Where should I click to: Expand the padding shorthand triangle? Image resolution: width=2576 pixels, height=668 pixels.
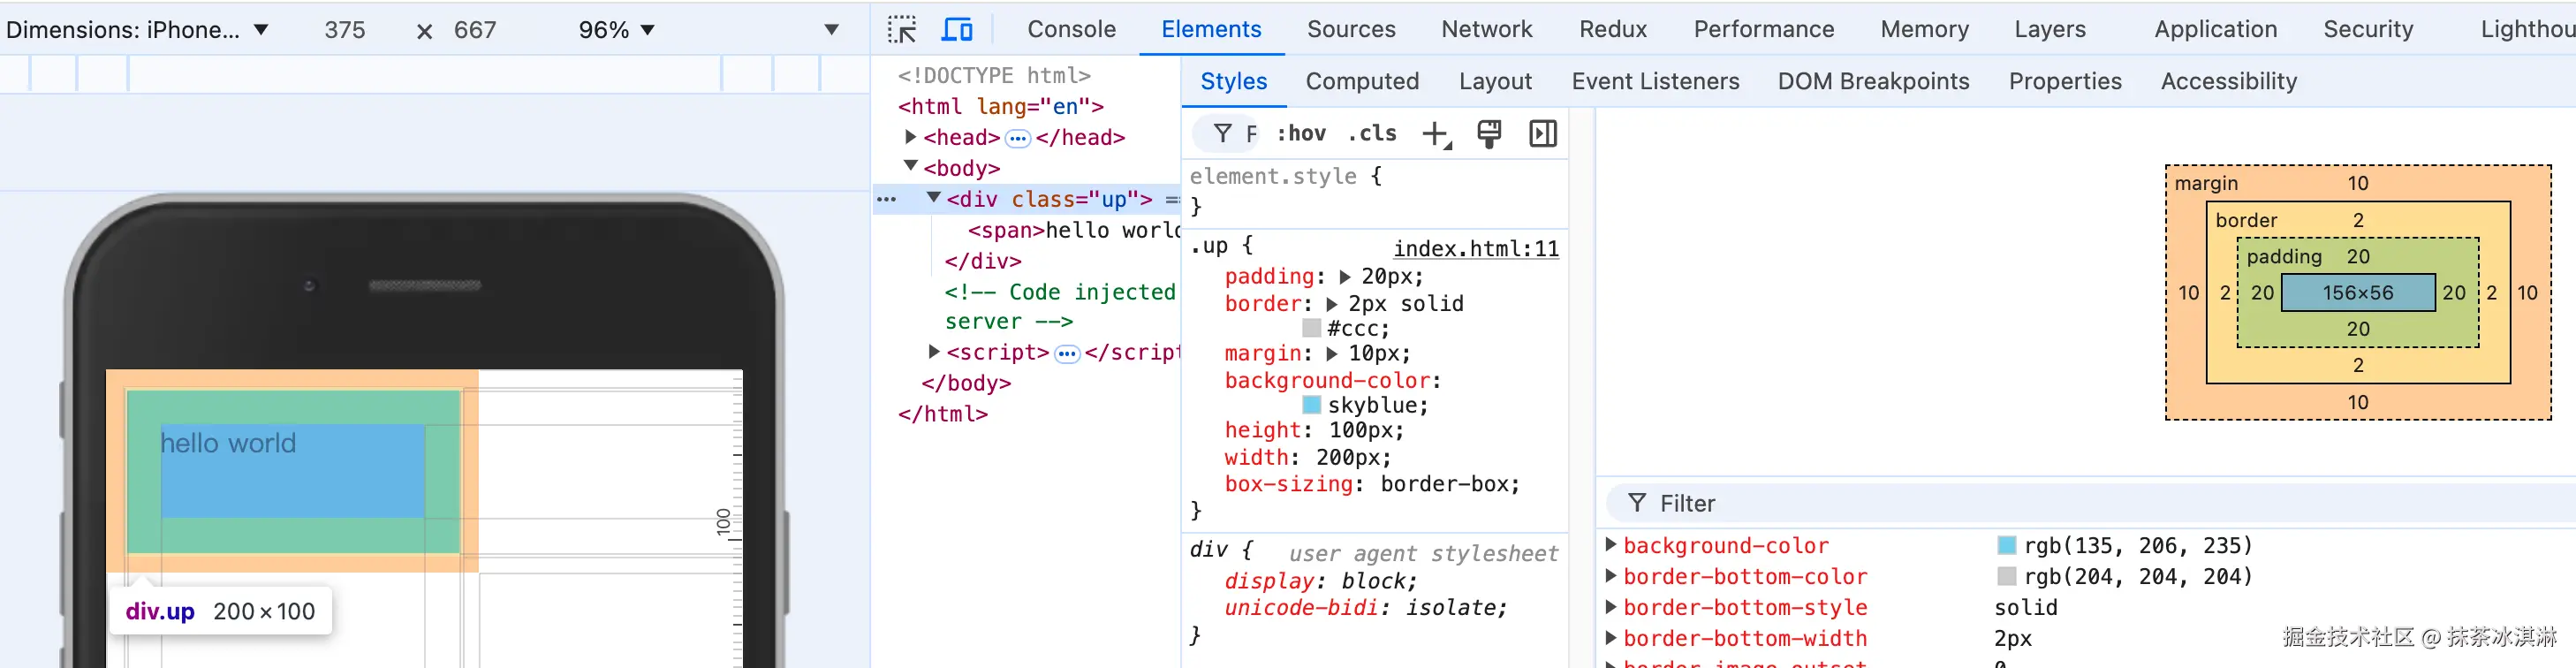[1345, 277]
